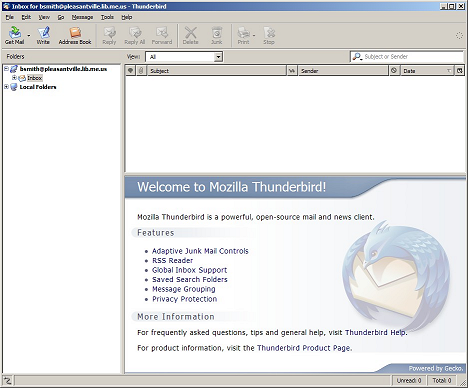Expand the Inbox folder node
This screenshot has height=388, width=468.
14,77
